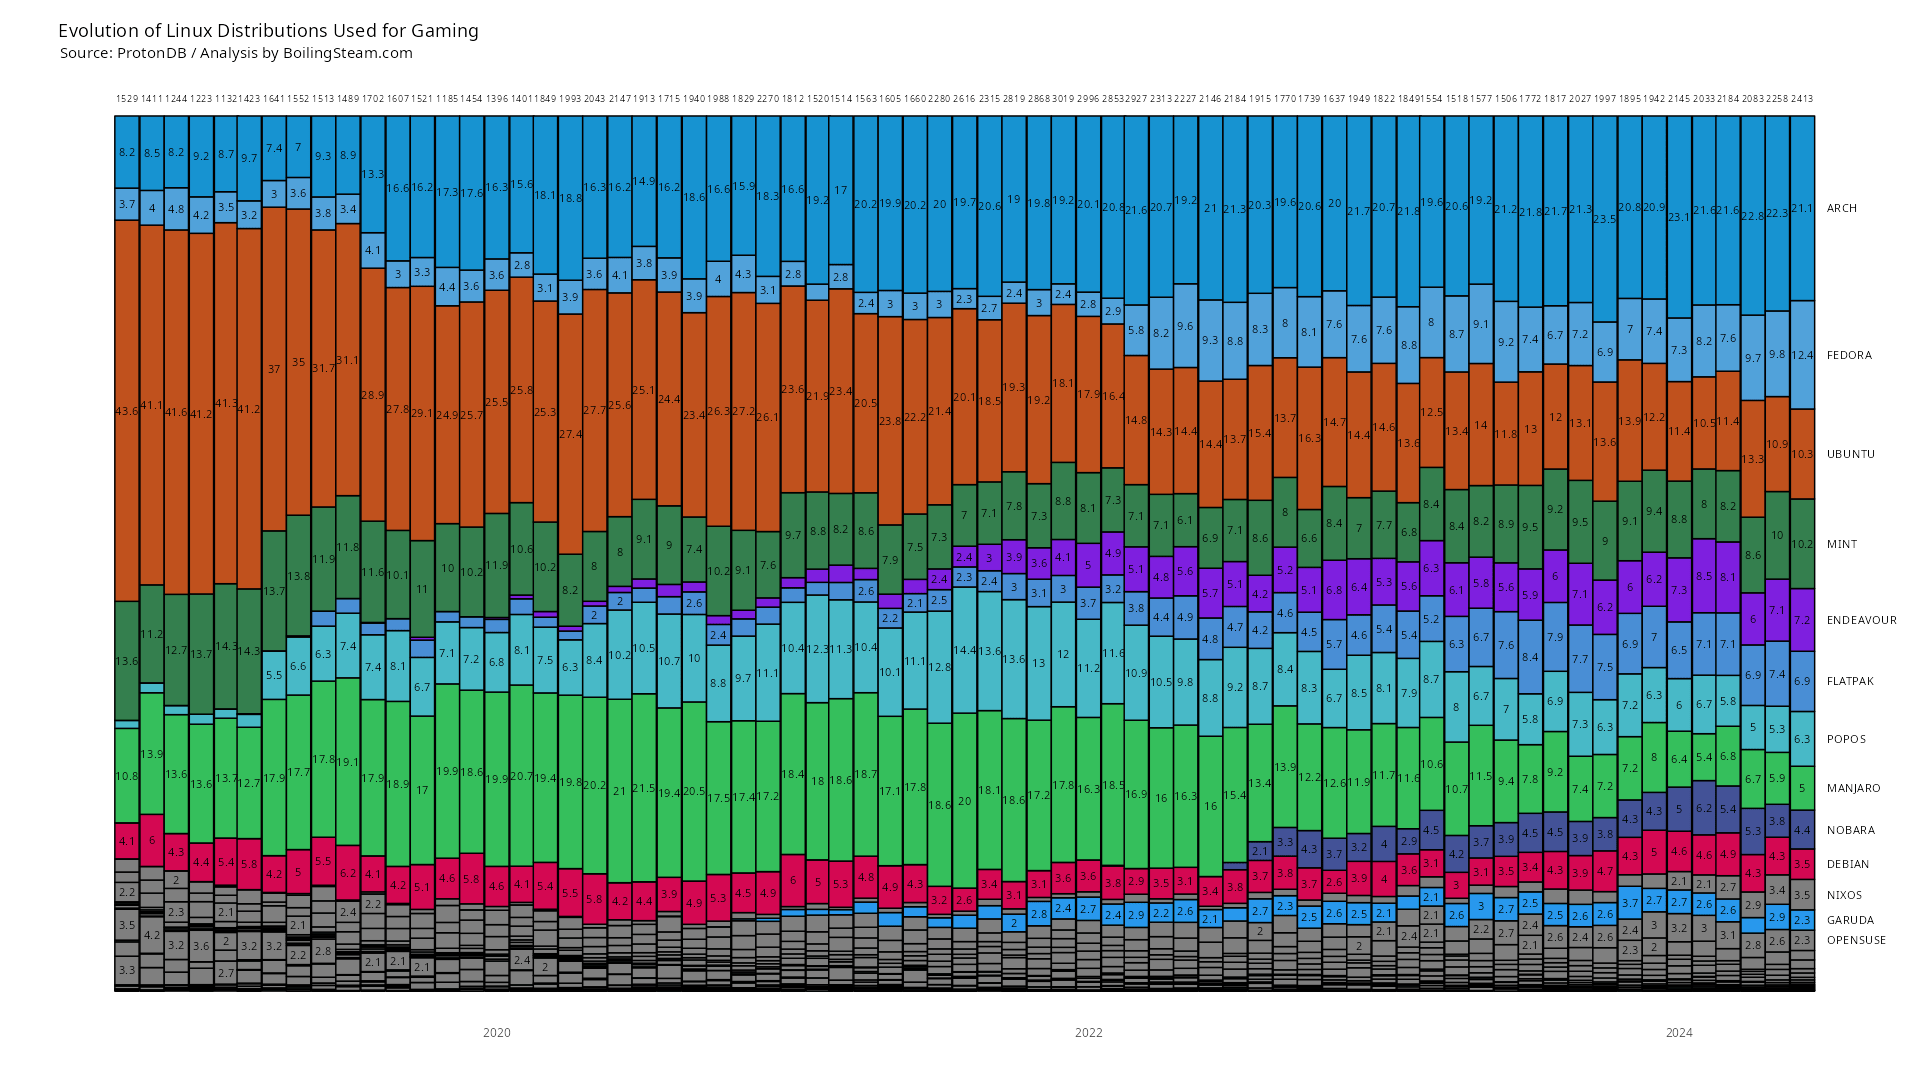Viewport: 1920px width, 1080px height.
Task: Select the NIXOS legend label
Action: (x=1844, y=895)
